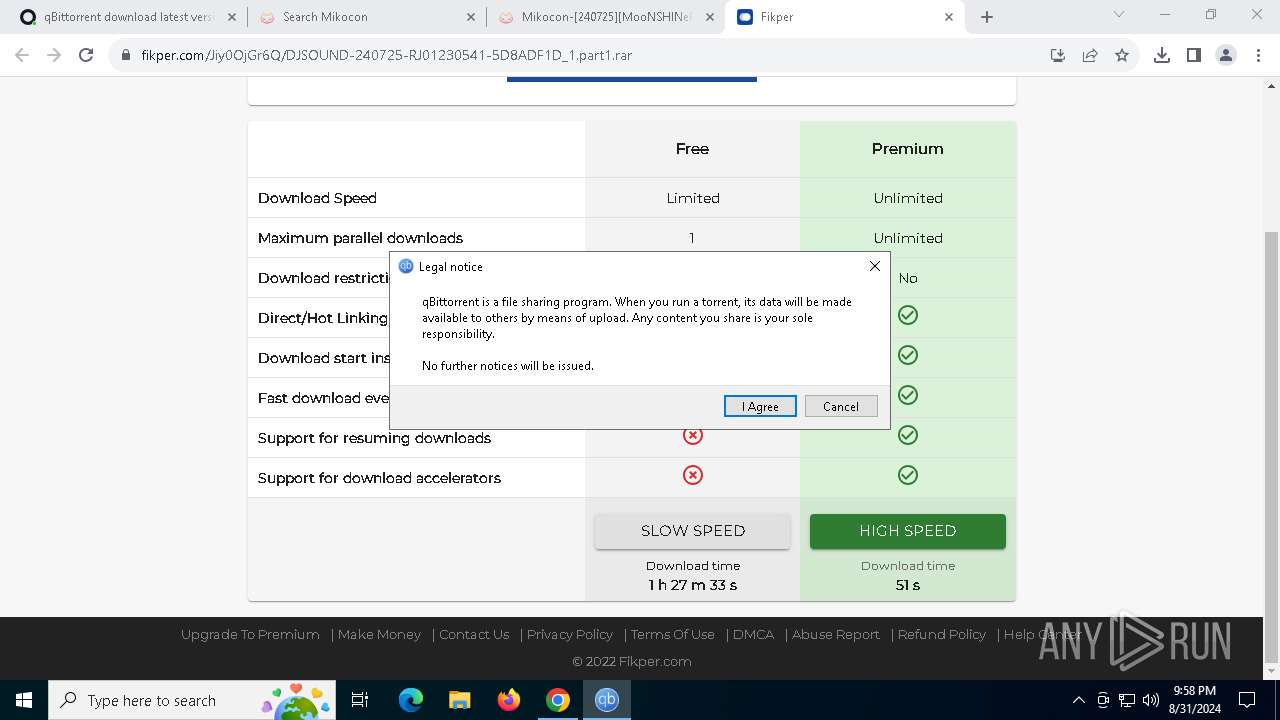1280x720 pixels.
Task: Close the Search Mikocon tab
Action: (471, 17)
